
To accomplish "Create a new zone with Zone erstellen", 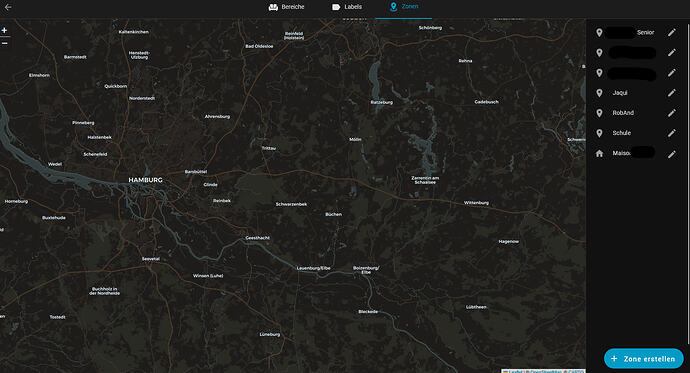I will pos(643,359).
